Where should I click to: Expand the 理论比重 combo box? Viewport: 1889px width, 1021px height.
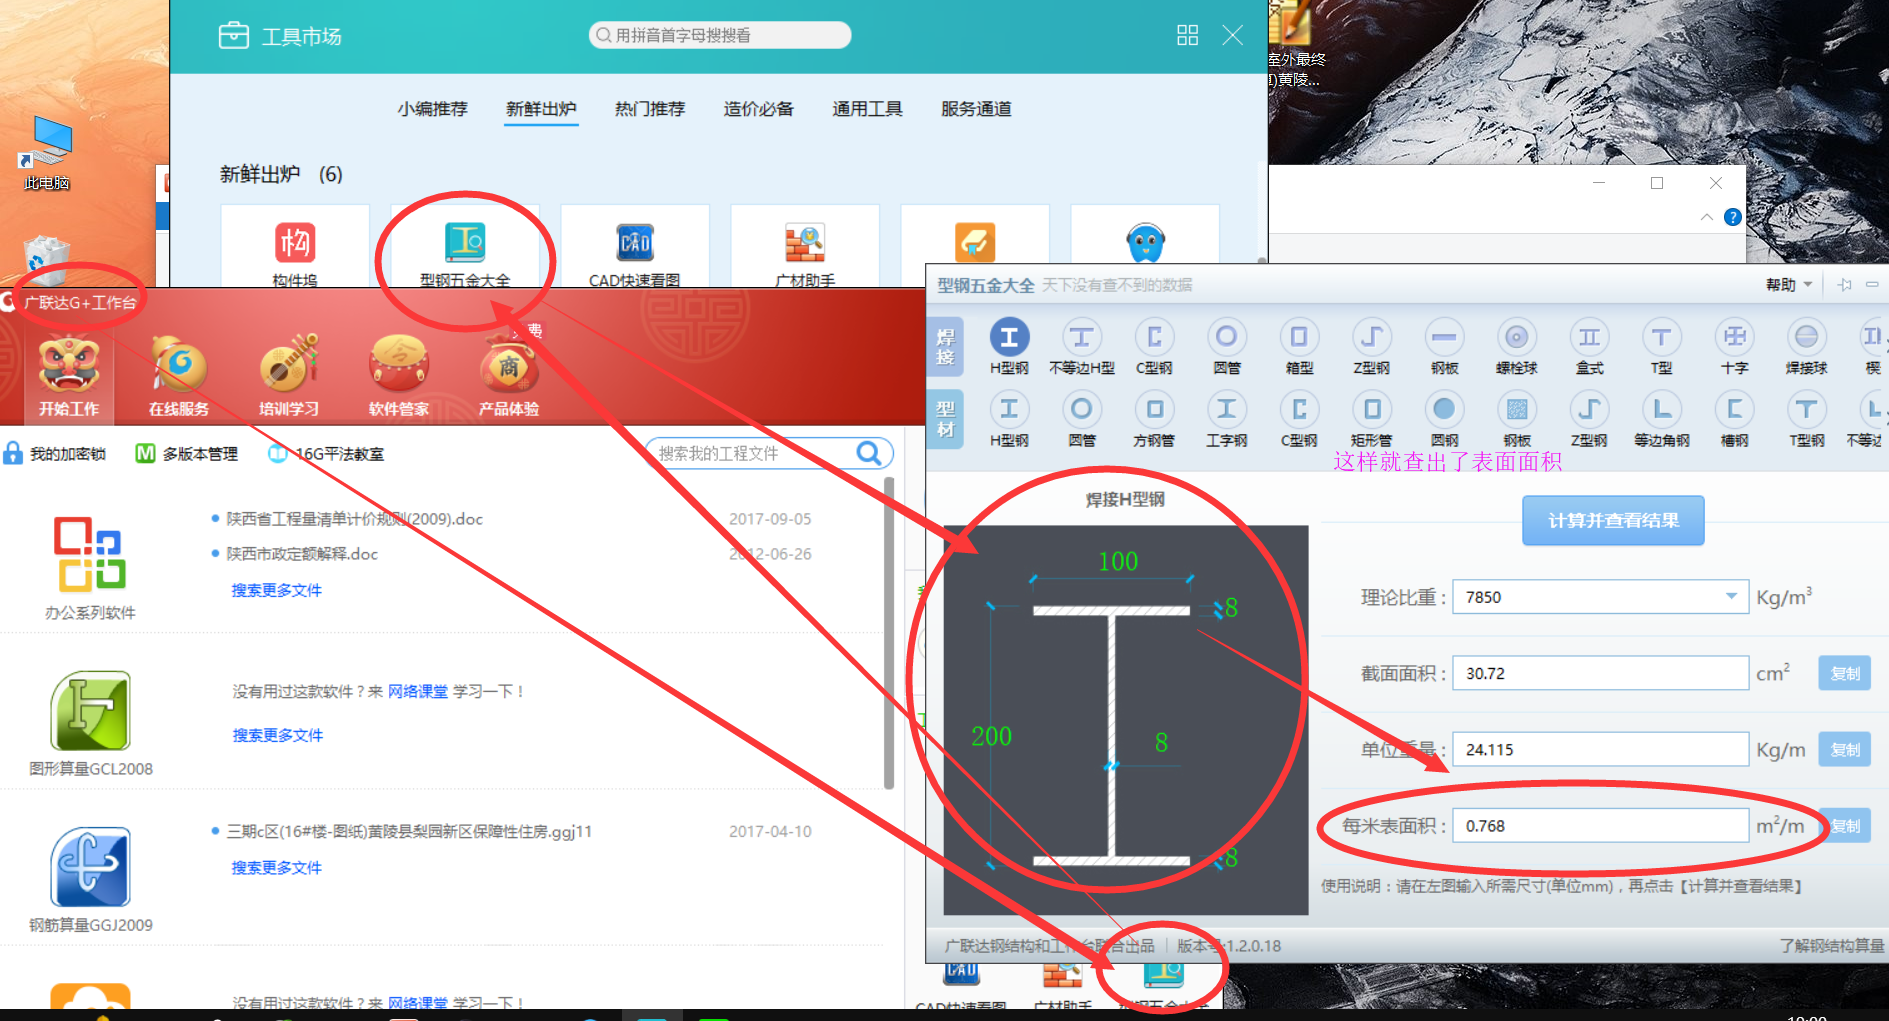coord(1731,597)
